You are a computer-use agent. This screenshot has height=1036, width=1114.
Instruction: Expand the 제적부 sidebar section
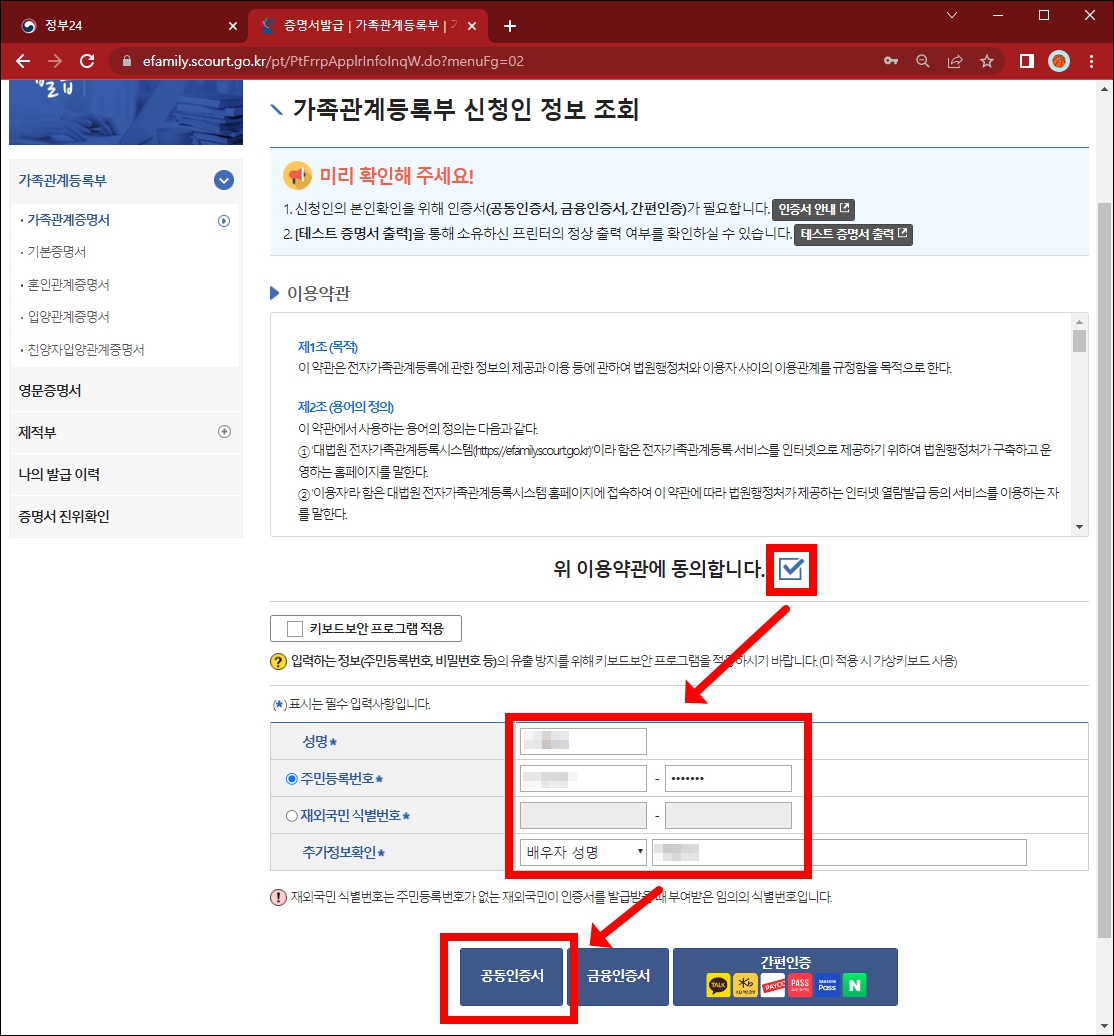(x=222, y=432)
